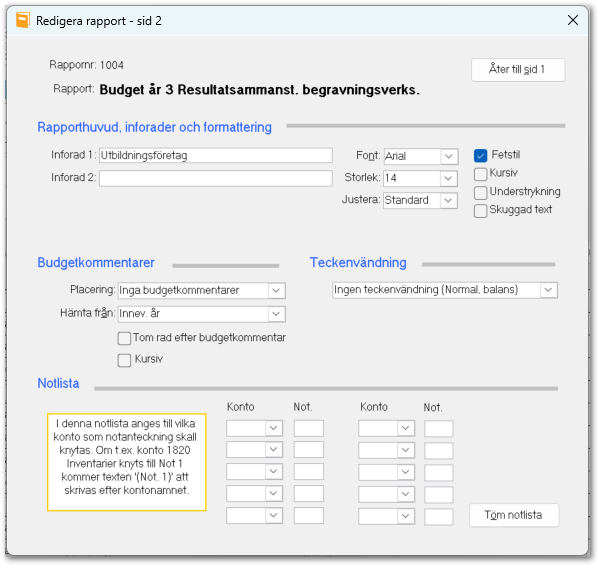The image size is (599, 566).
Task: Enable the Understrykning checkbox
Action: (x=480, y=192)
